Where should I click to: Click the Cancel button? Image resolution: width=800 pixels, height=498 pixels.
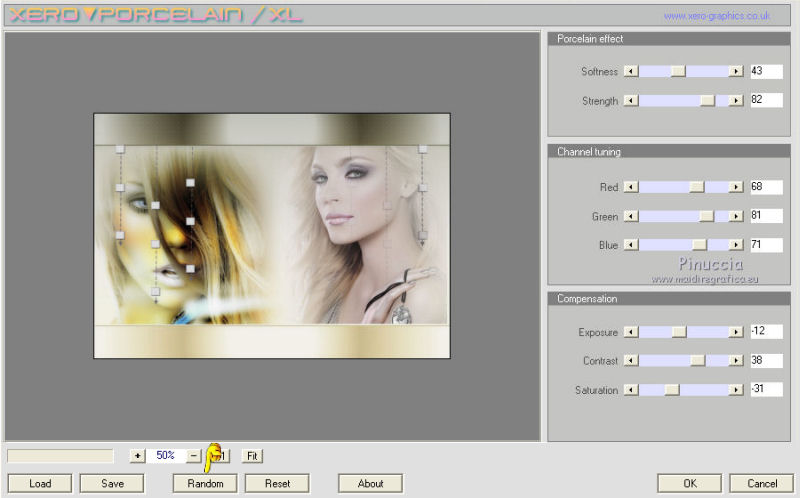click(762, 483)
